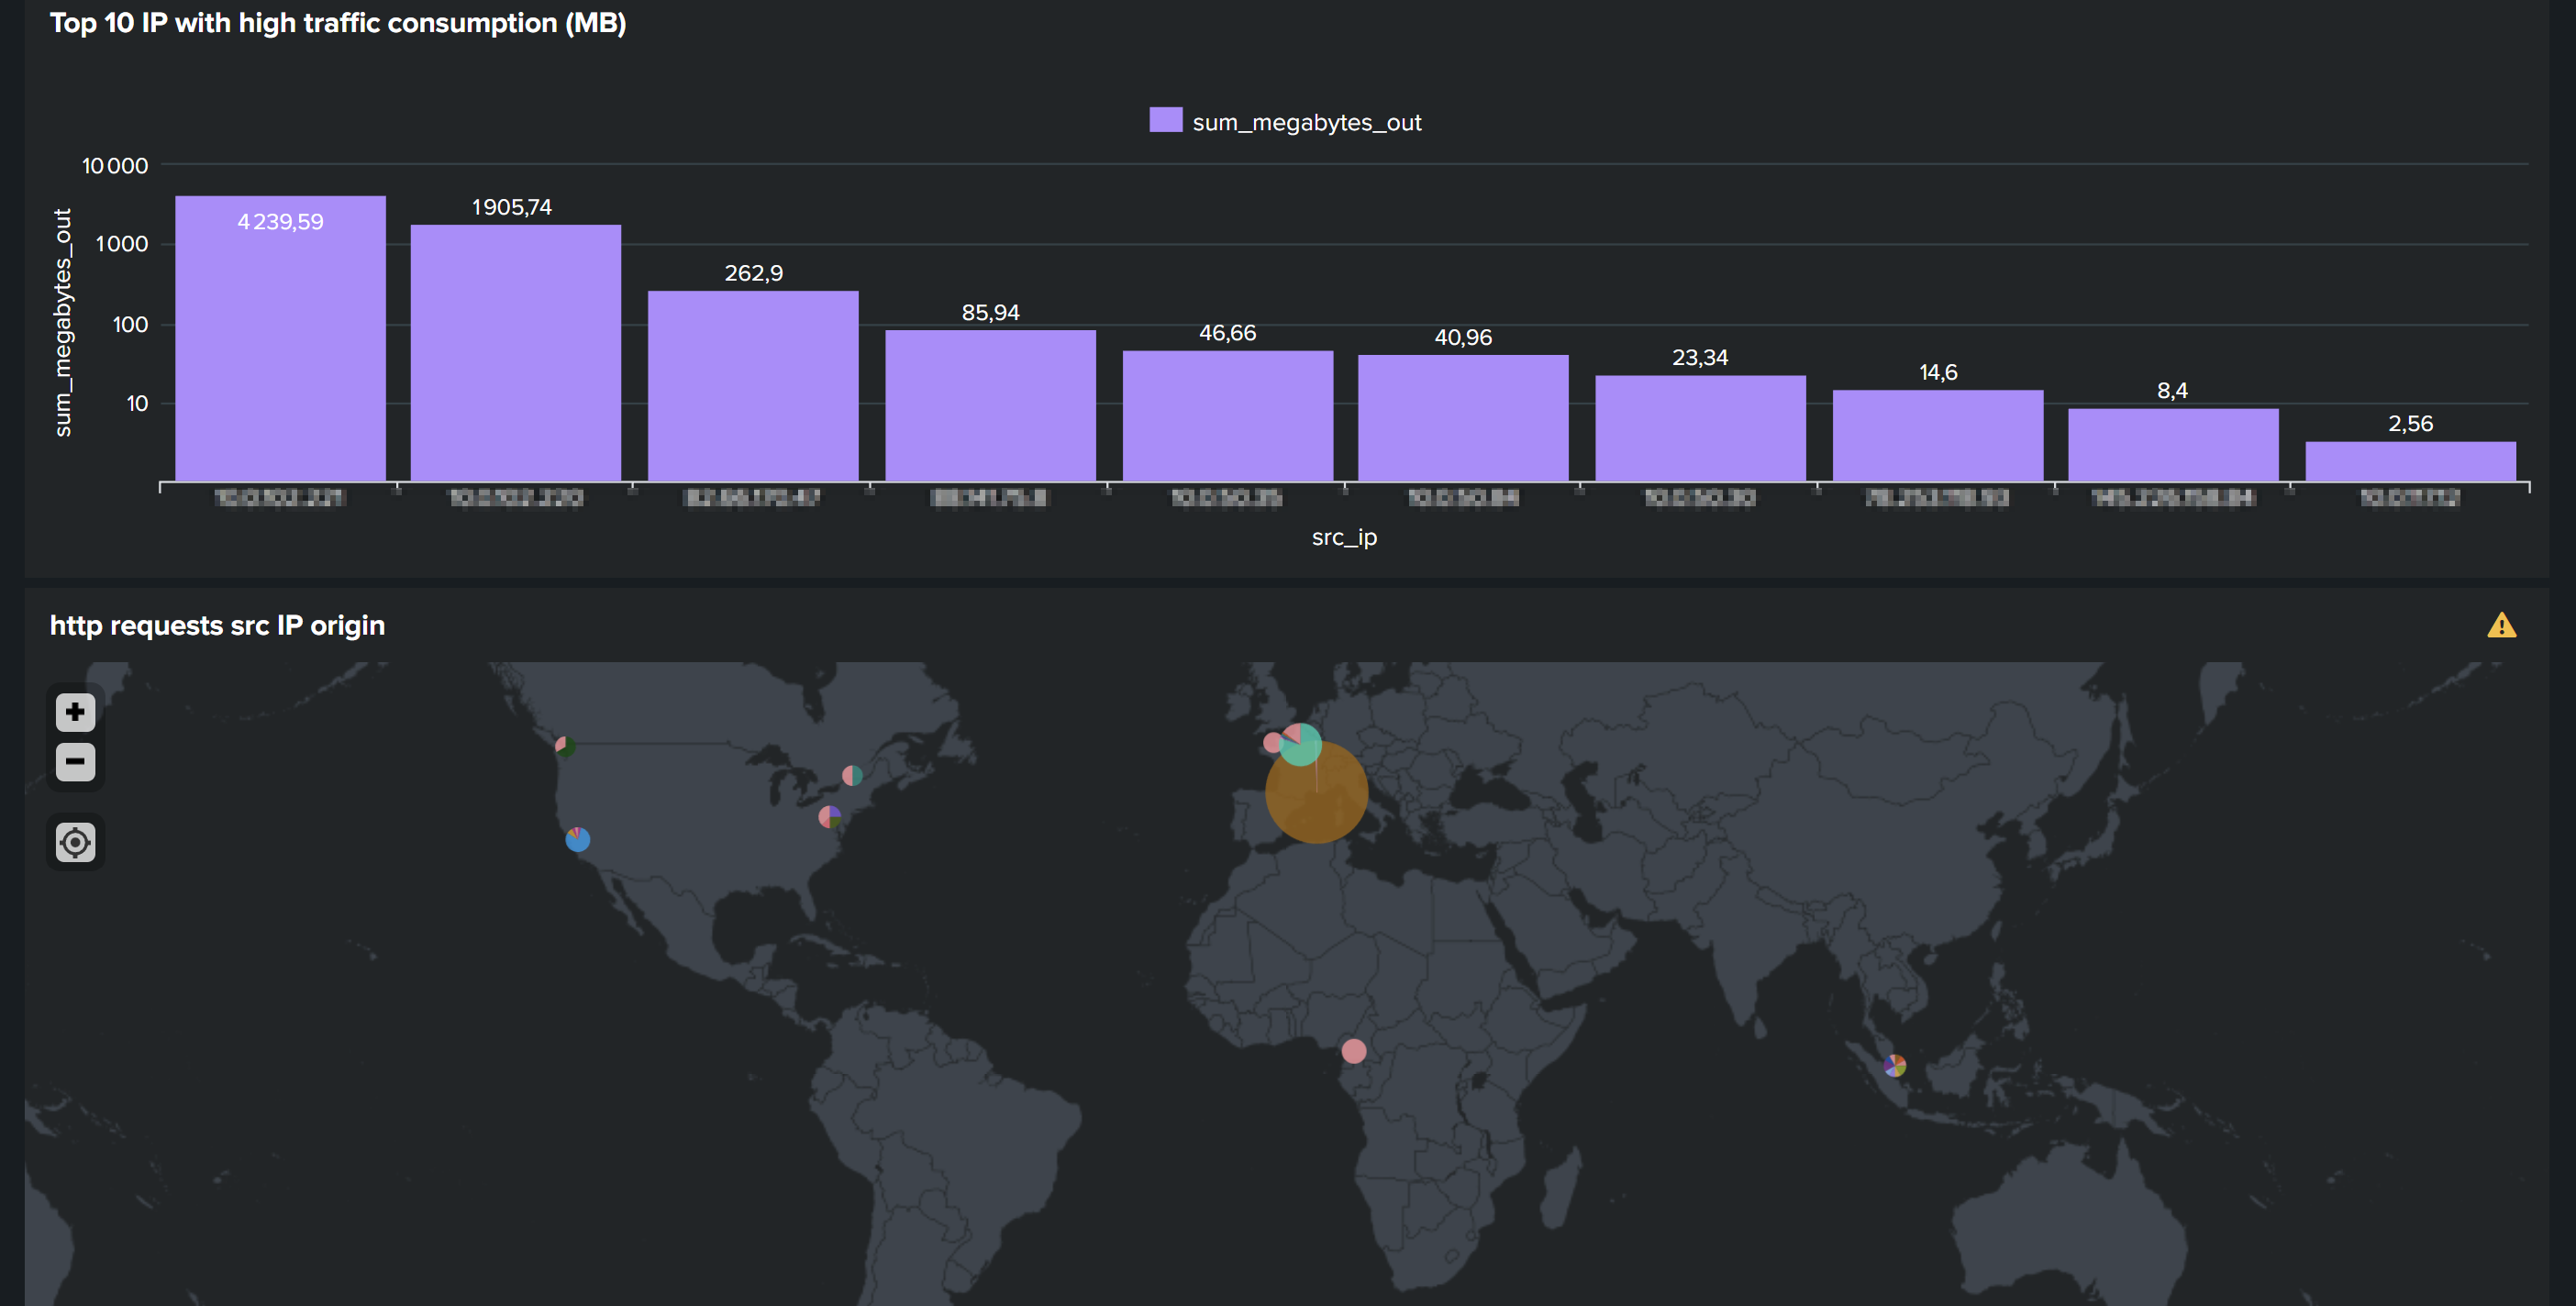Click the blue pie marker over California
The width and height of the screenshot is (2576, 1306).
point(578,840)
